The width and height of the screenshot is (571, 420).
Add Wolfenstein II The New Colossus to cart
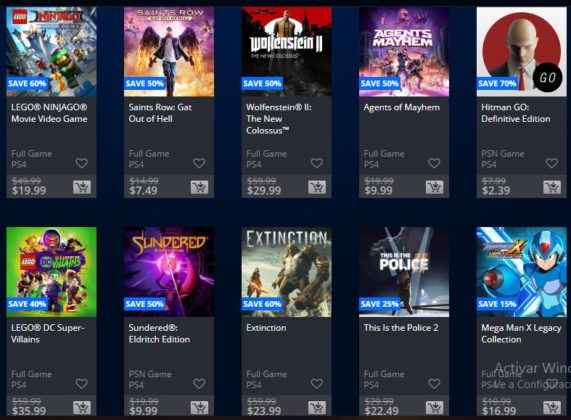317,187
